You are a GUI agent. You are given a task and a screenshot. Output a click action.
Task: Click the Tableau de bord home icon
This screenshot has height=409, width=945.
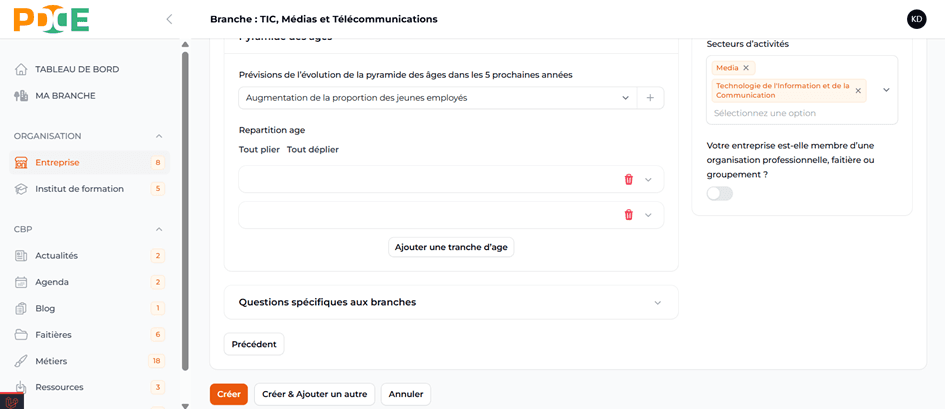[x=21, y=69]
